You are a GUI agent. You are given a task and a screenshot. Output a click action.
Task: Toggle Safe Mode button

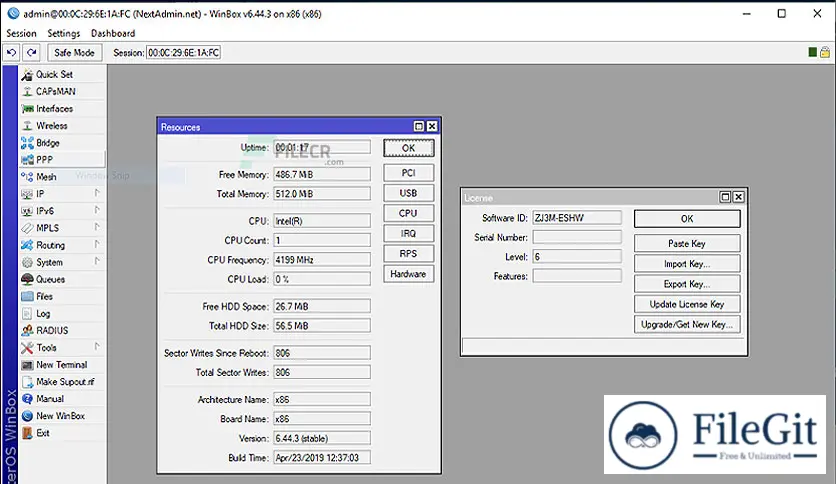pos(74,53)
